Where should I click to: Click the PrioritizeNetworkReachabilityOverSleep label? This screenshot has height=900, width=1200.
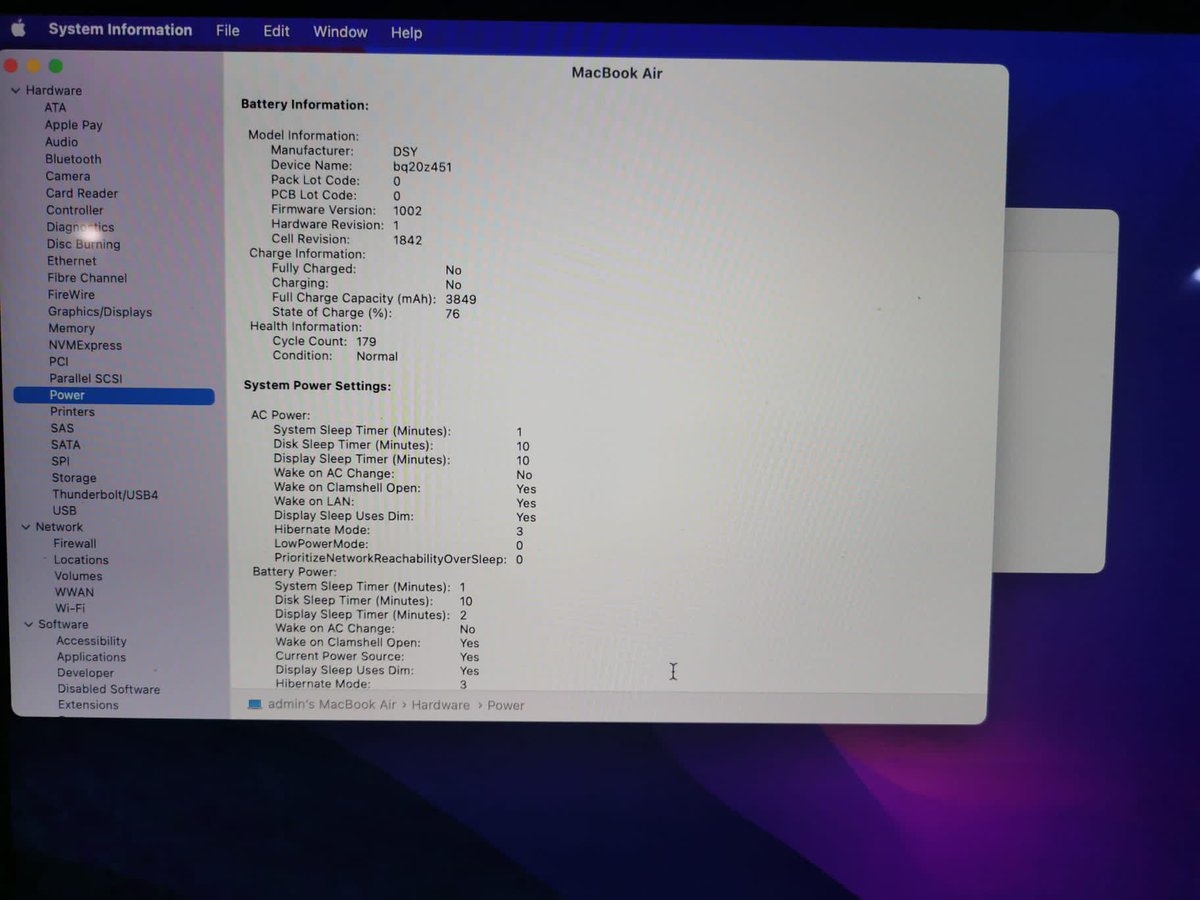(390, 559)
